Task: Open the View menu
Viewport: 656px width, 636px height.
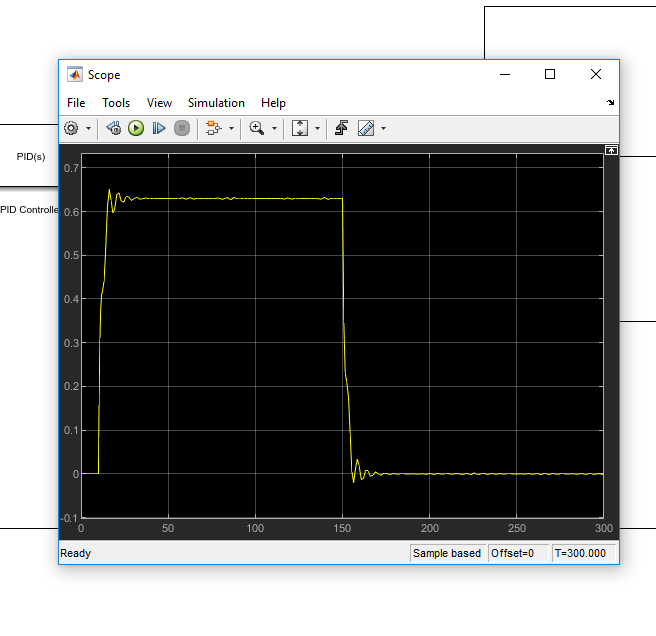Action: pos(159,103)
